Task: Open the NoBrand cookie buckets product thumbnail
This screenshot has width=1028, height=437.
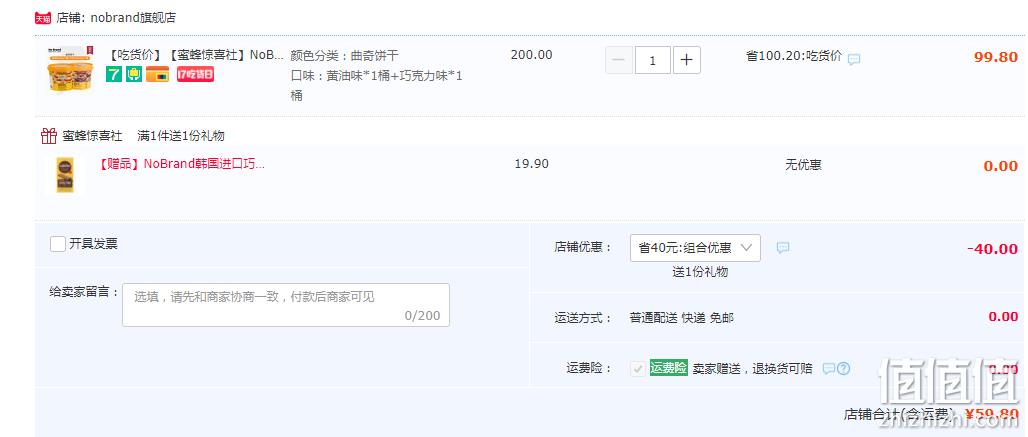Action: [68, 69]
